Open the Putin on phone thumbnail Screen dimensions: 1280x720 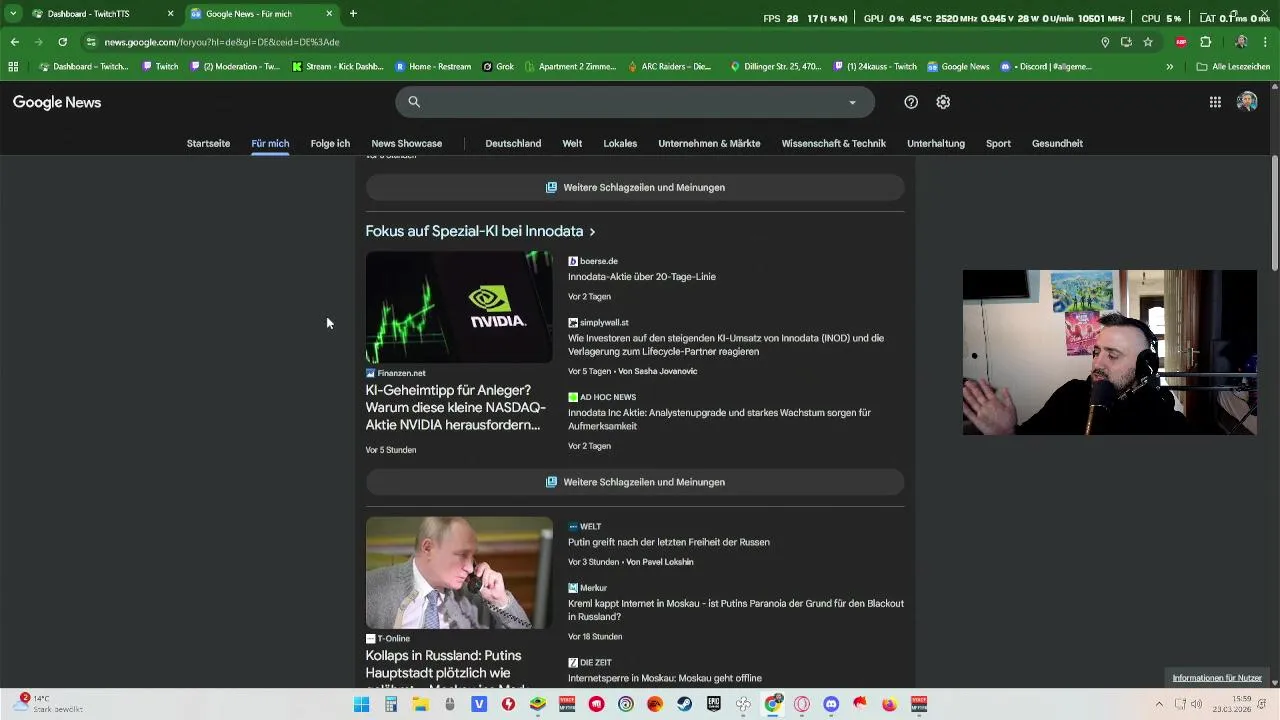click(x=459, y=572)
